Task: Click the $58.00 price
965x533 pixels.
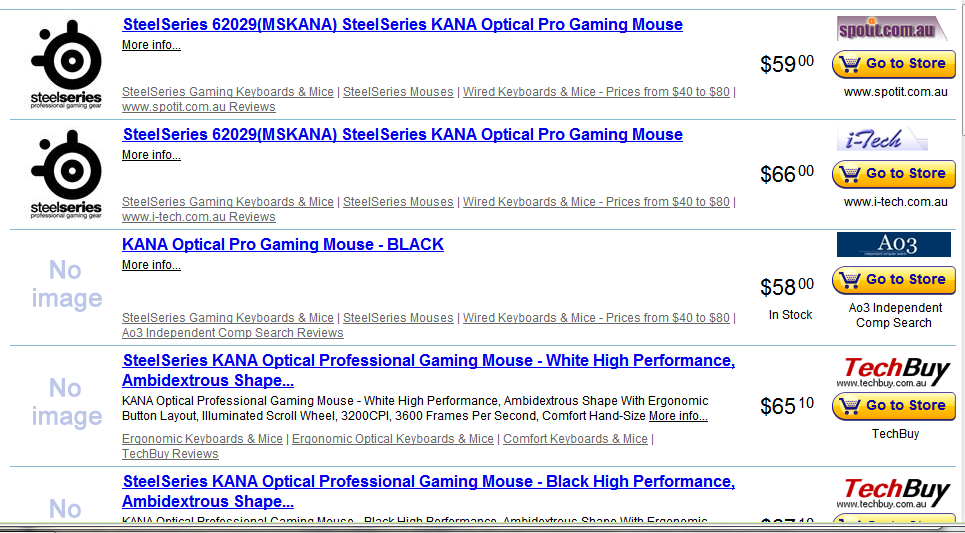Action: pyautogui.click(x=787, y=287)
